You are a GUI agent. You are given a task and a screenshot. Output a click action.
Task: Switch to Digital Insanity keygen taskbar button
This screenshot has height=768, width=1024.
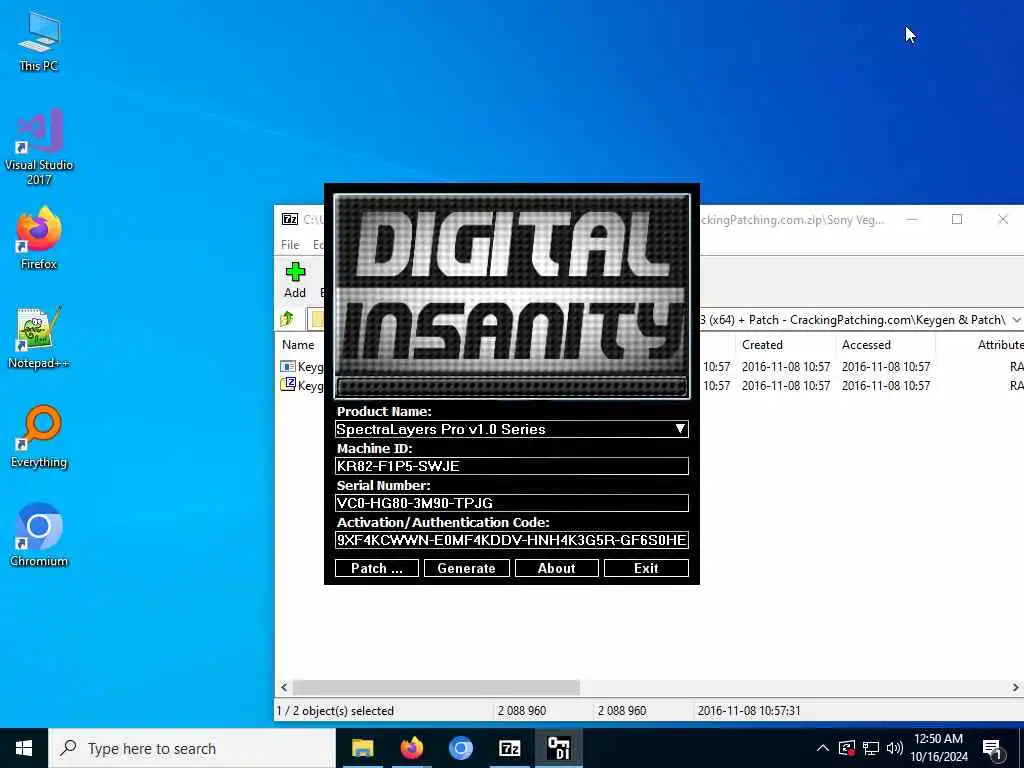[x=559, y=748]
